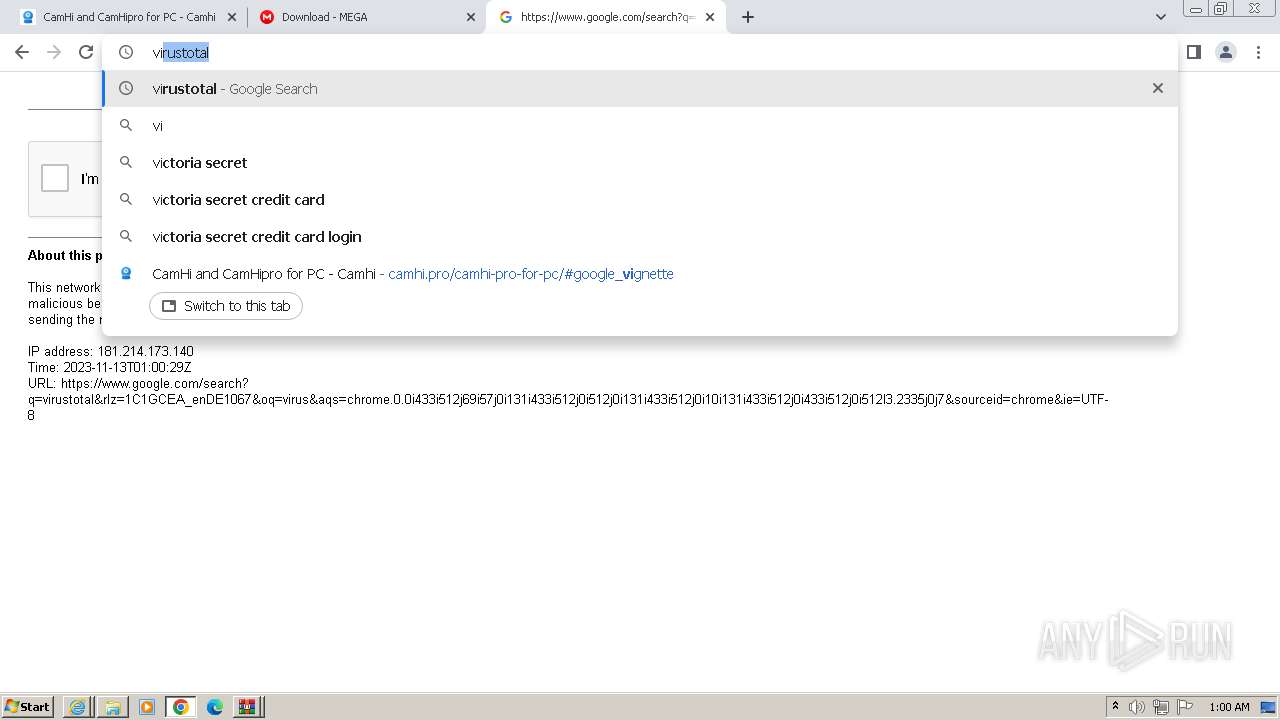Viewport: 1280px width, 720px height.
Task: Open the tab search dropdown chevron
Action: pyautogui.click(x=1160, y=17)
